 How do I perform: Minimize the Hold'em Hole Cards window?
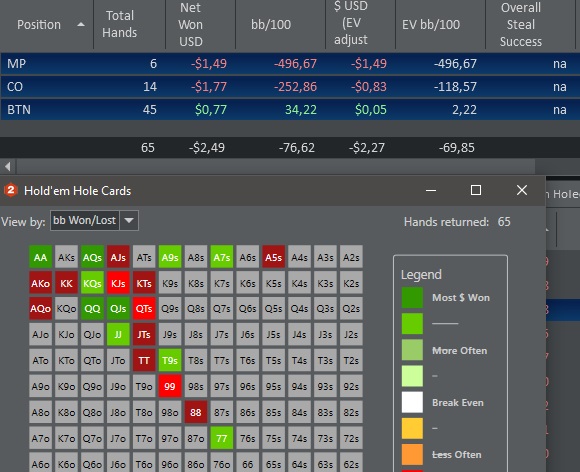point(431,191)
